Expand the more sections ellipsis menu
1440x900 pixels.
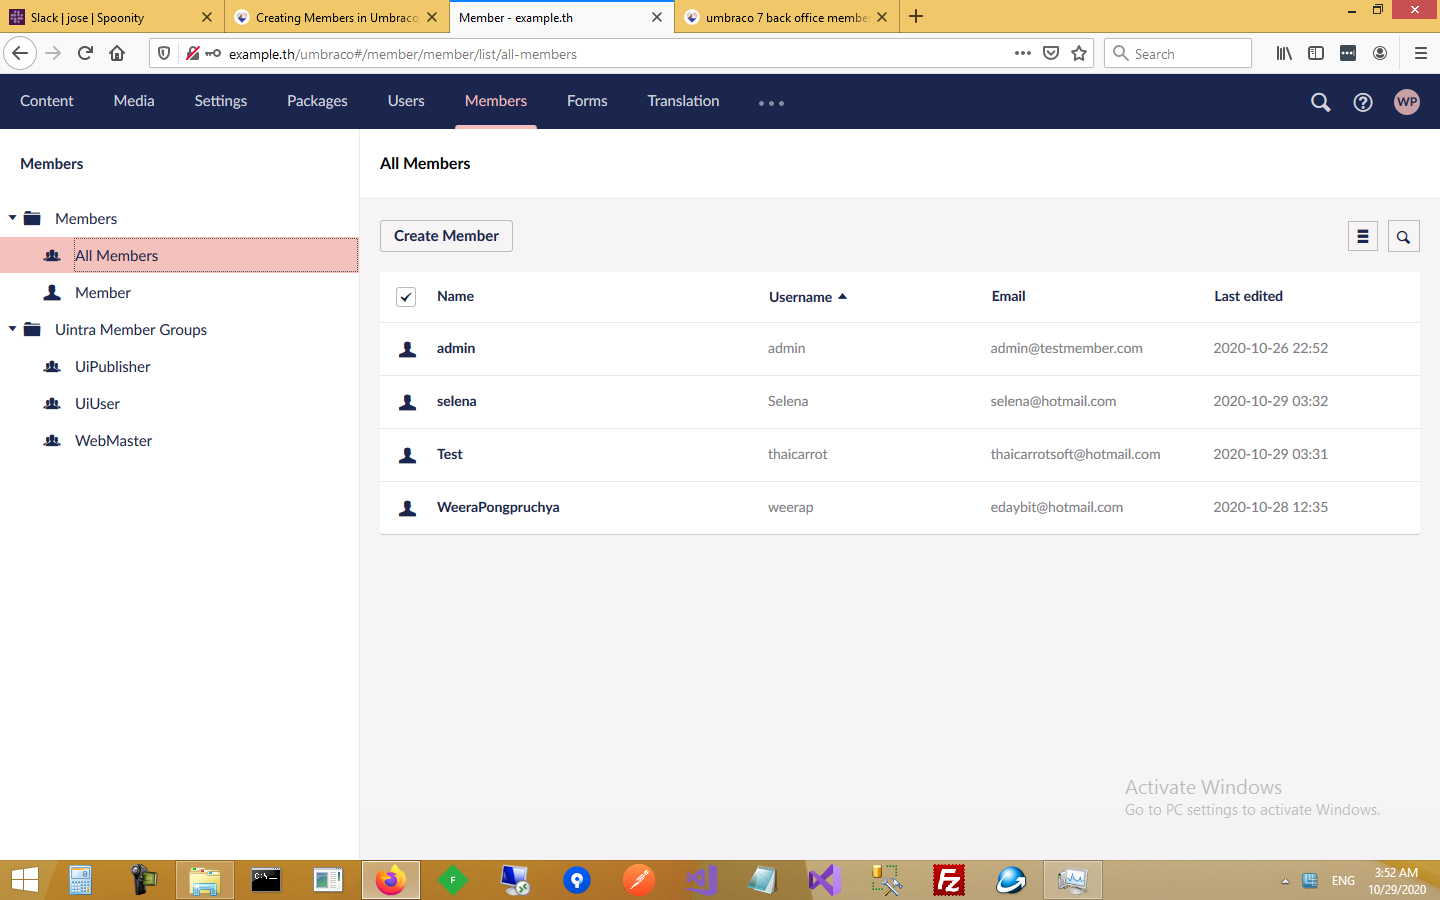click(771, 103)
